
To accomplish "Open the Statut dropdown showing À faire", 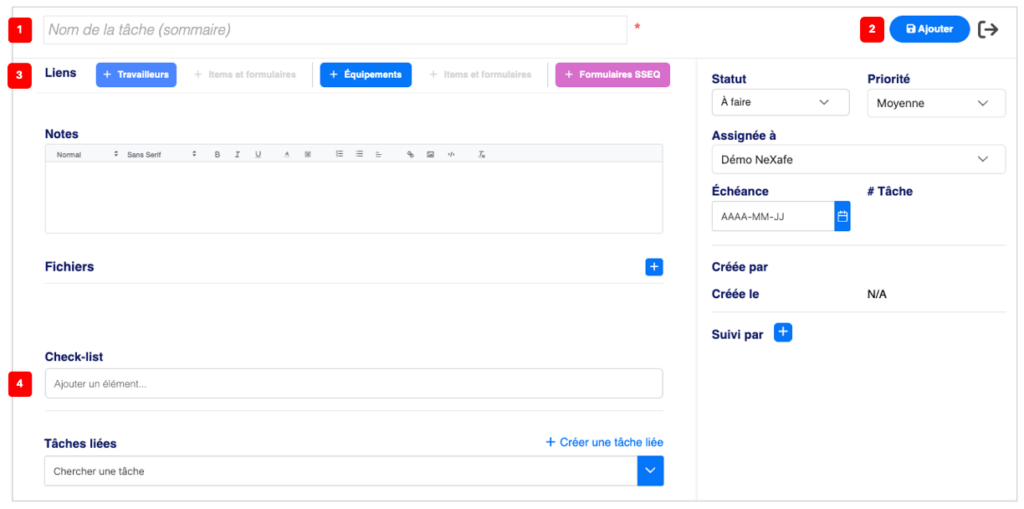I will pyautogui.click(x=780, y=103).
